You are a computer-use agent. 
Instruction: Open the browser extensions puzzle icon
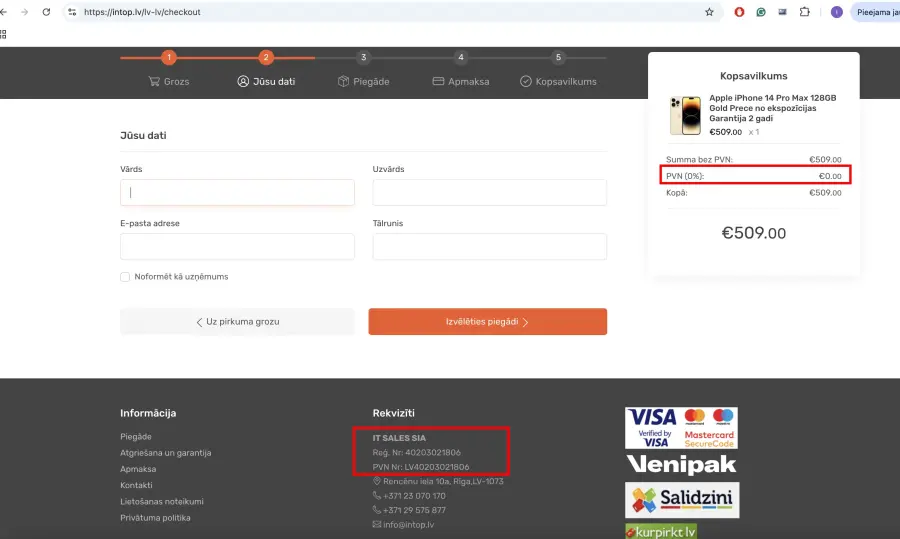point(804,12)
